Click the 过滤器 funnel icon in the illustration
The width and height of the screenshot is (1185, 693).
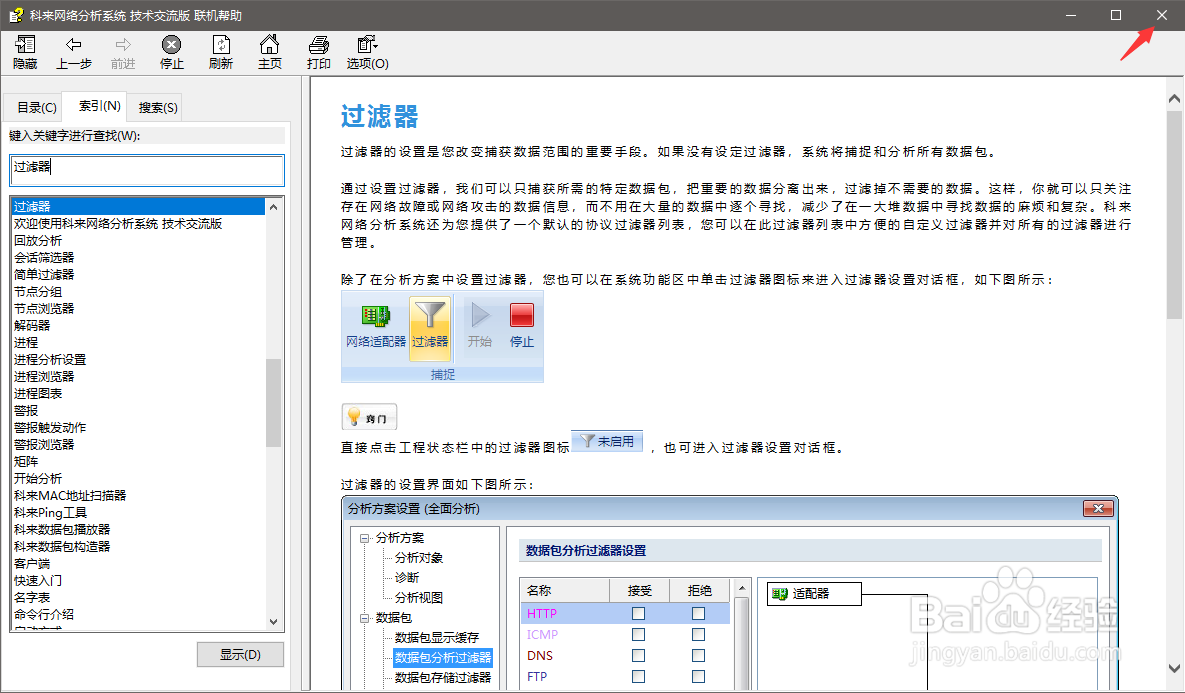tap(430, 314)
